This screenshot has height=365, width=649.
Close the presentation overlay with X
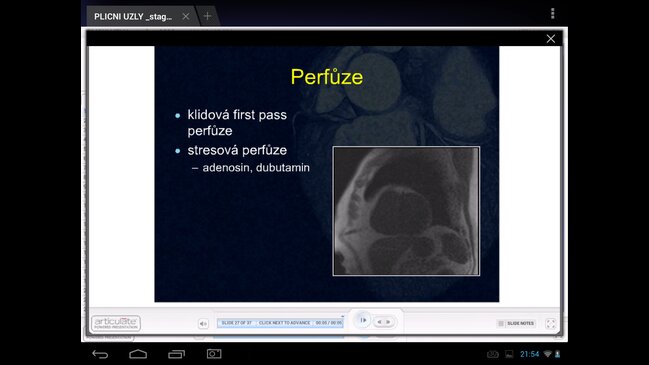coord(550,39)
